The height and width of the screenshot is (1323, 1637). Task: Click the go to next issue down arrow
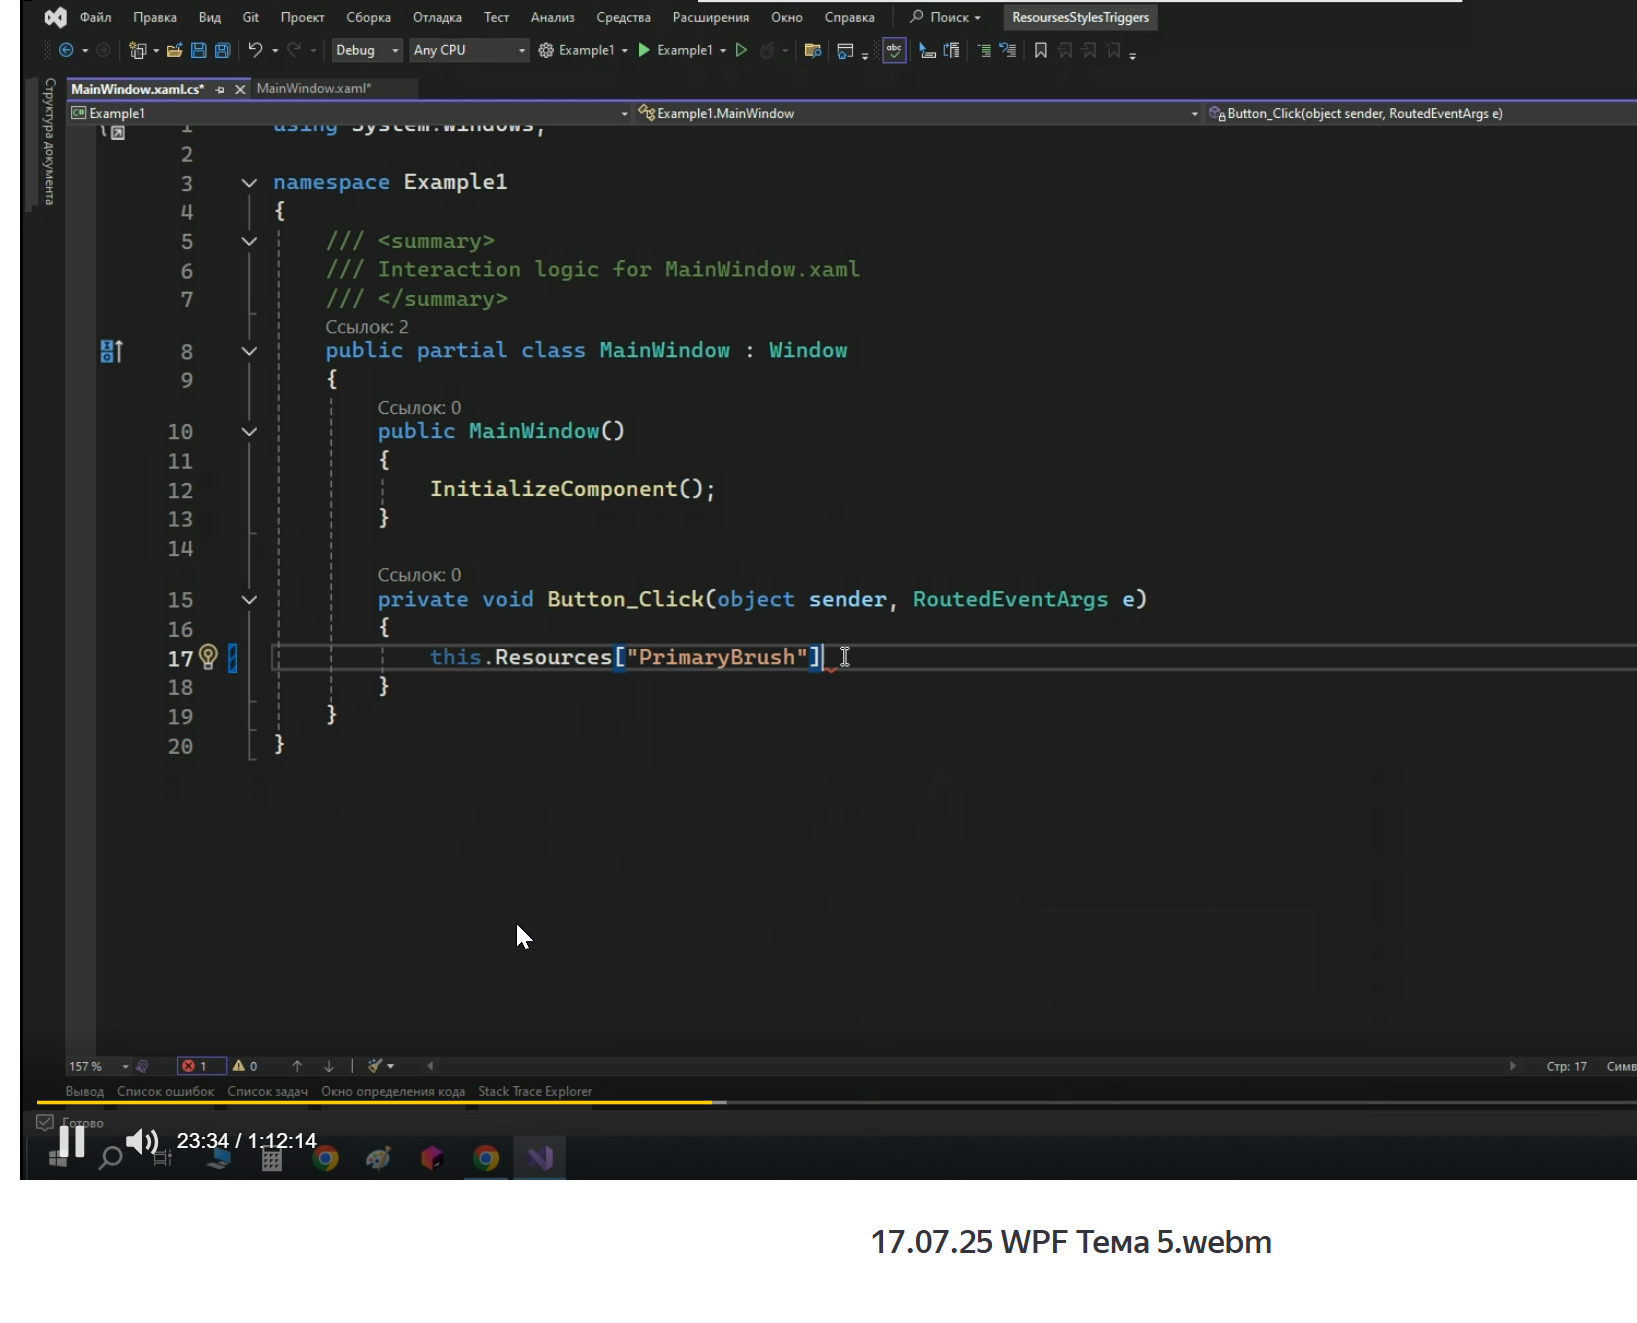point(328,1066)
